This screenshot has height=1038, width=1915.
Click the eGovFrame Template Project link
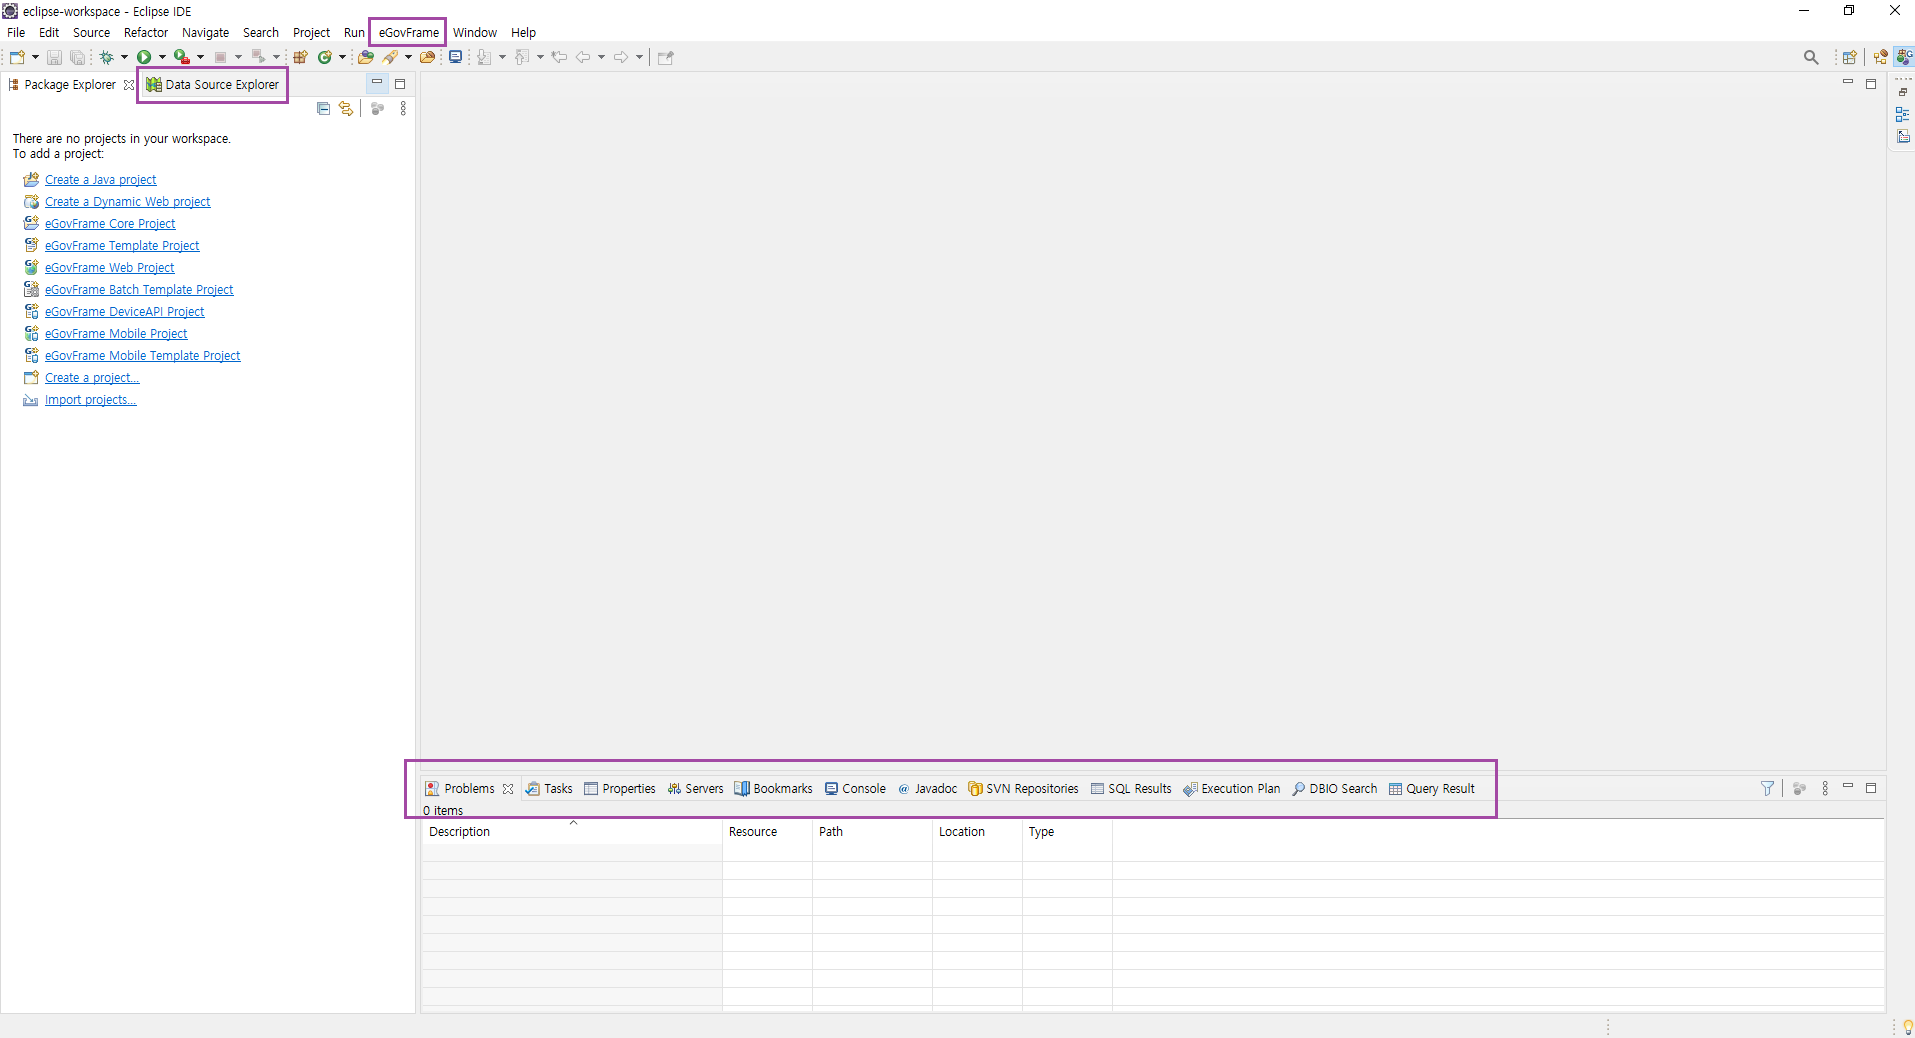click(122, 246)
